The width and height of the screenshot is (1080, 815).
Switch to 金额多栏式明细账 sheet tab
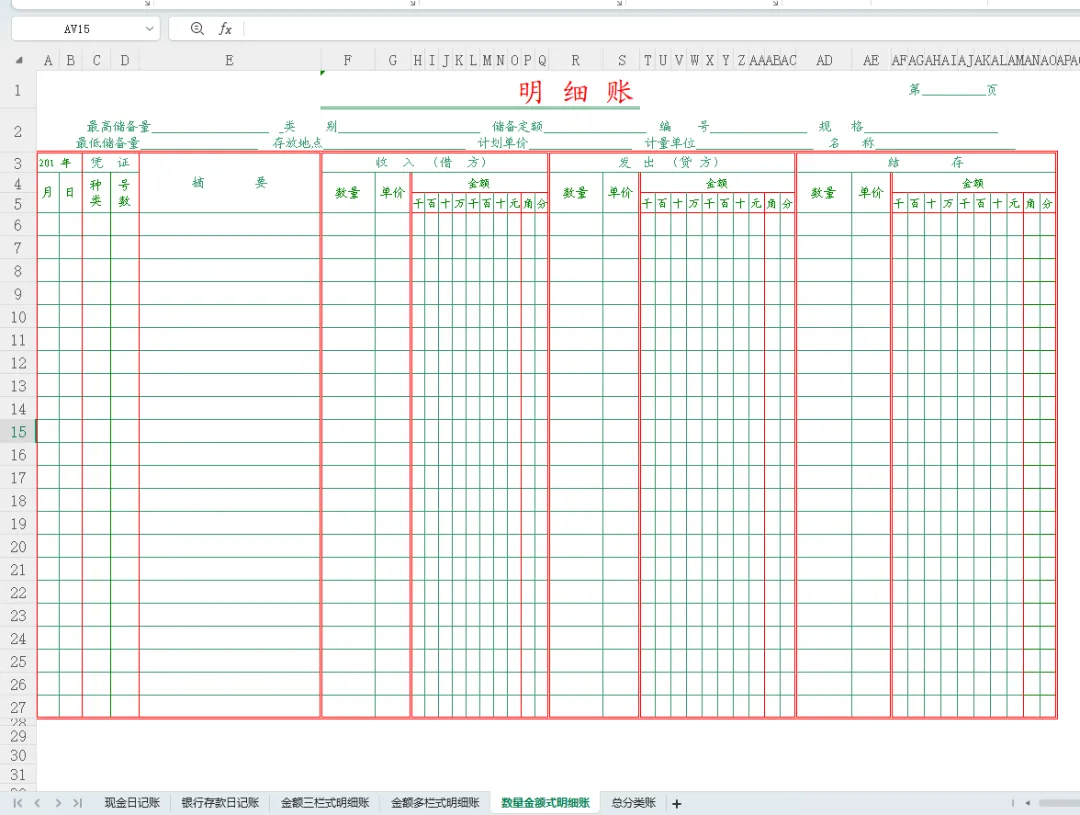point(435,803)
